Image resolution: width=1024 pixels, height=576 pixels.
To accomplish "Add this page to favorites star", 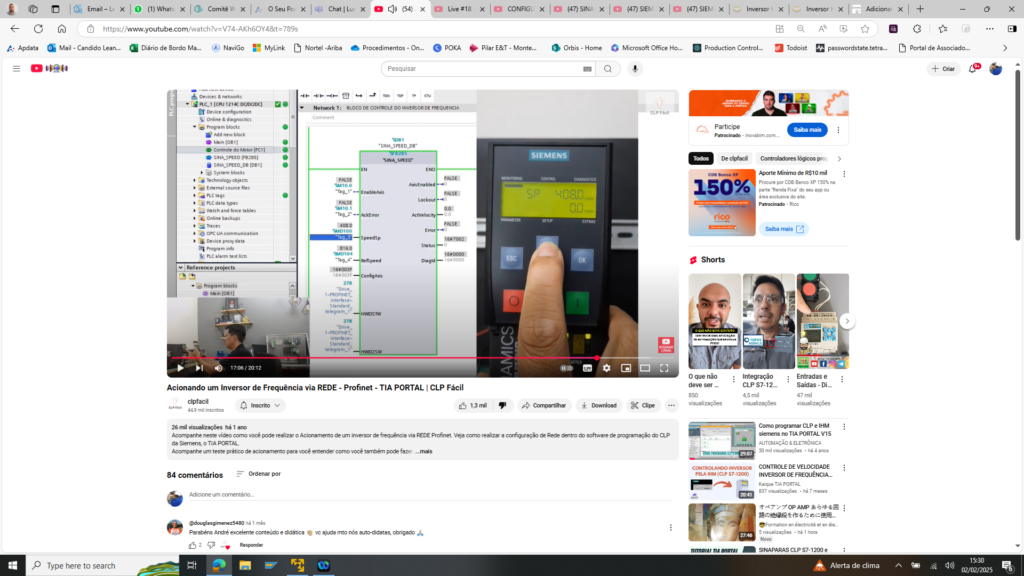I will [x=865, y=29].
